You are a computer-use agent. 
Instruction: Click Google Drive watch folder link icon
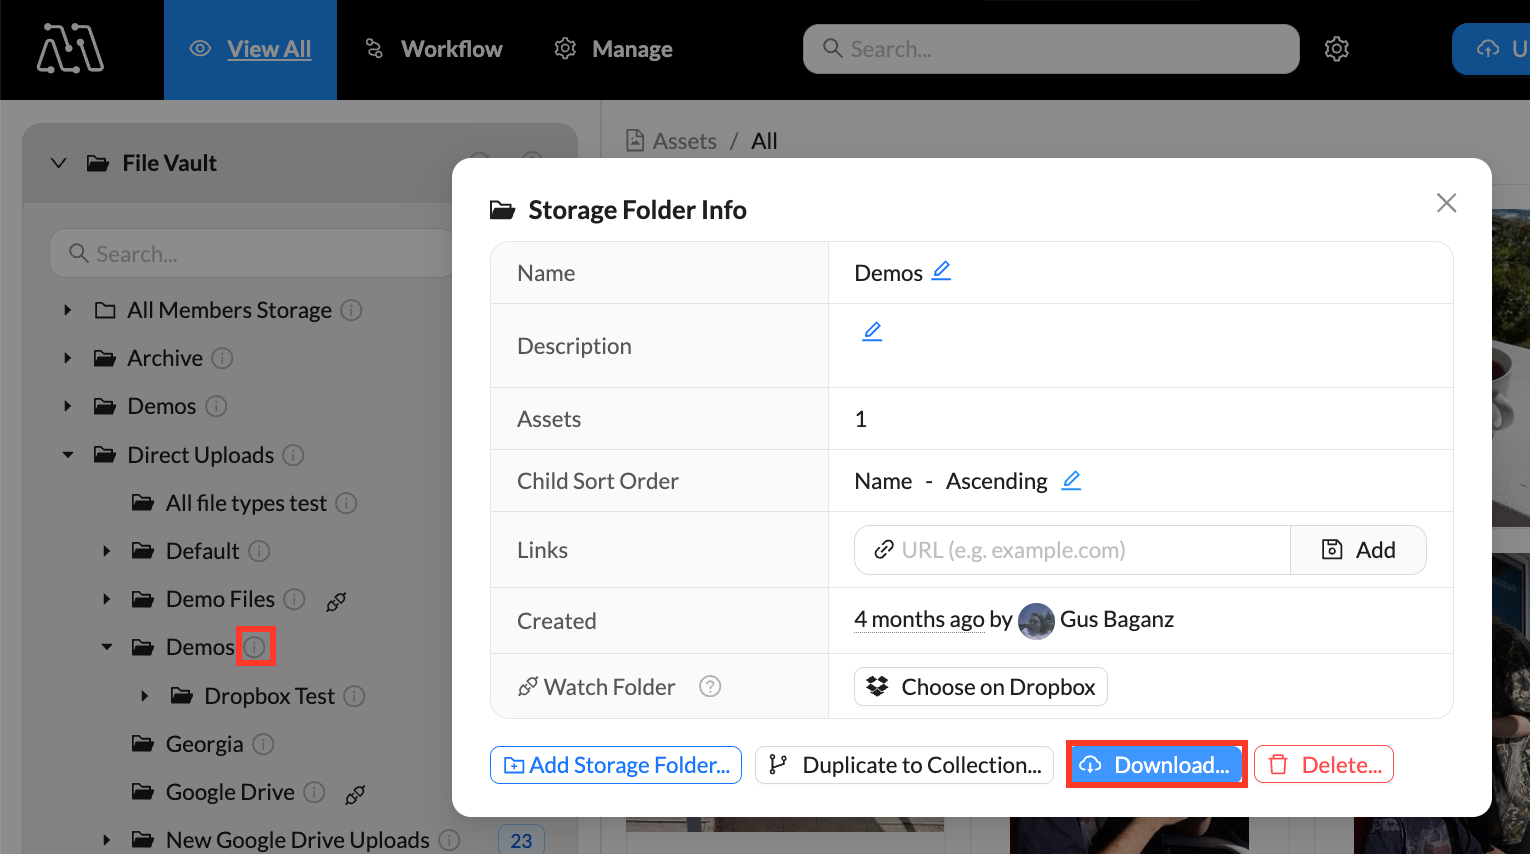coord(355,795)
